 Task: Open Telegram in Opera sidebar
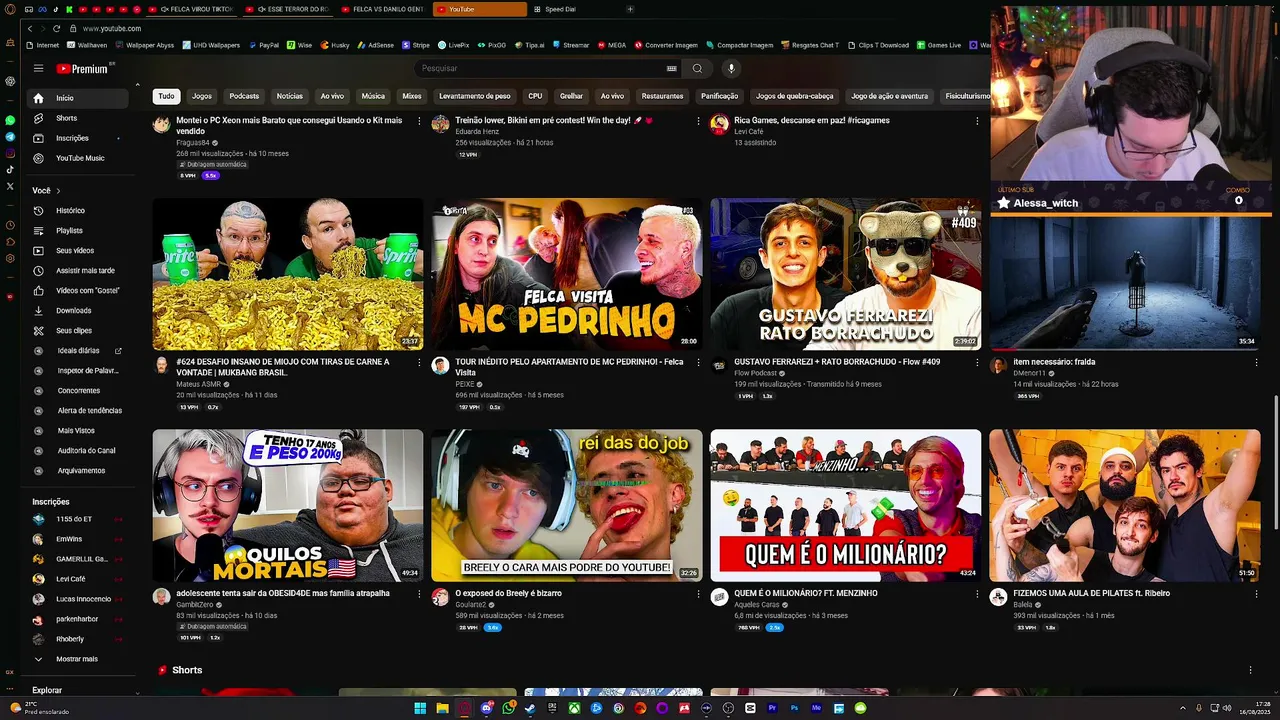pos(10,137)
